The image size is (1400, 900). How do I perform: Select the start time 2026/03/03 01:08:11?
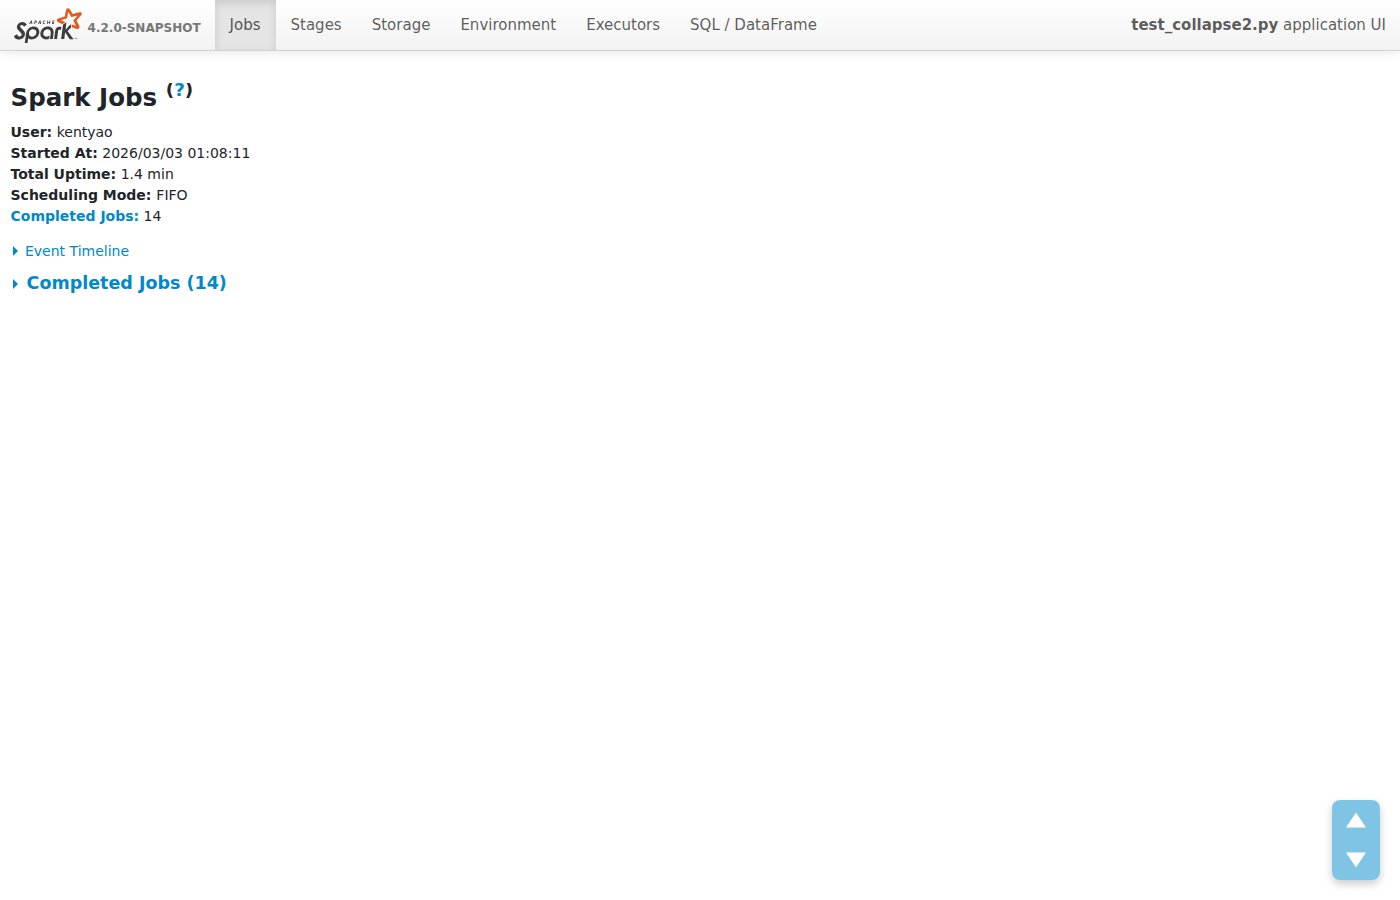pos(176,153)
